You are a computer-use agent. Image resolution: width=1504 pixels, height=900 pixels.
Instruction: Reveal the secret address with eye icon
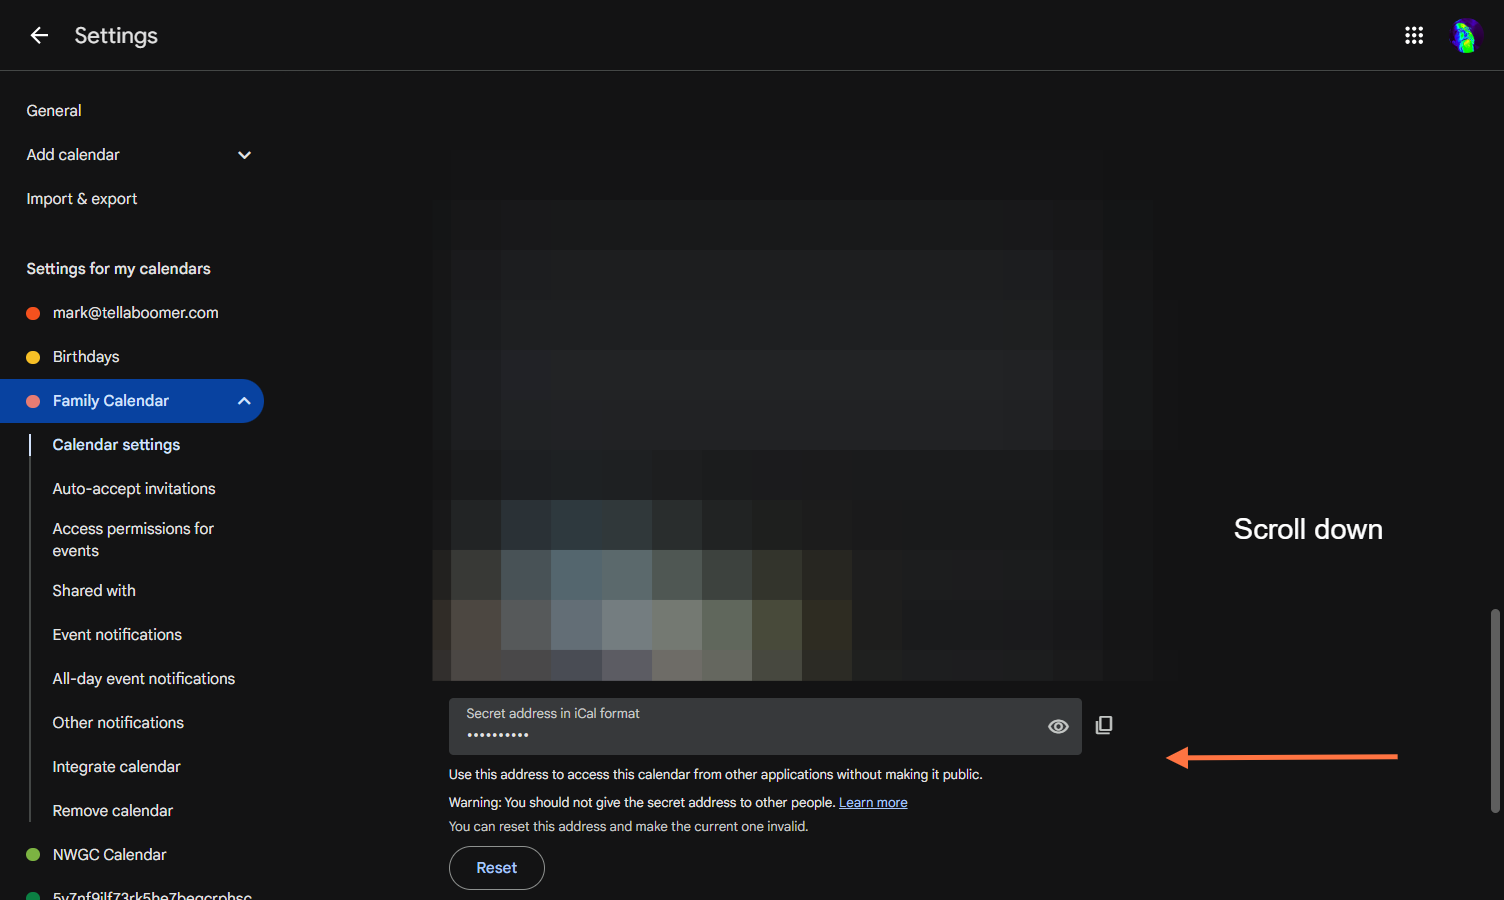coord(1058,727)
